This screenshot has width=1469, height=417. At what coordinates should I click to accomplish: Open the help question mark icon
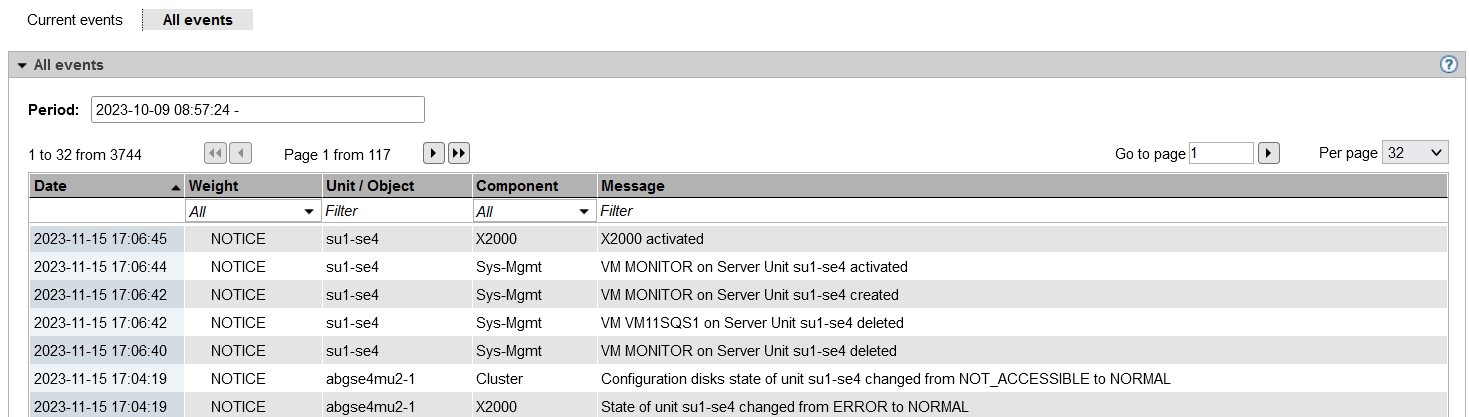coord(1448,65)
